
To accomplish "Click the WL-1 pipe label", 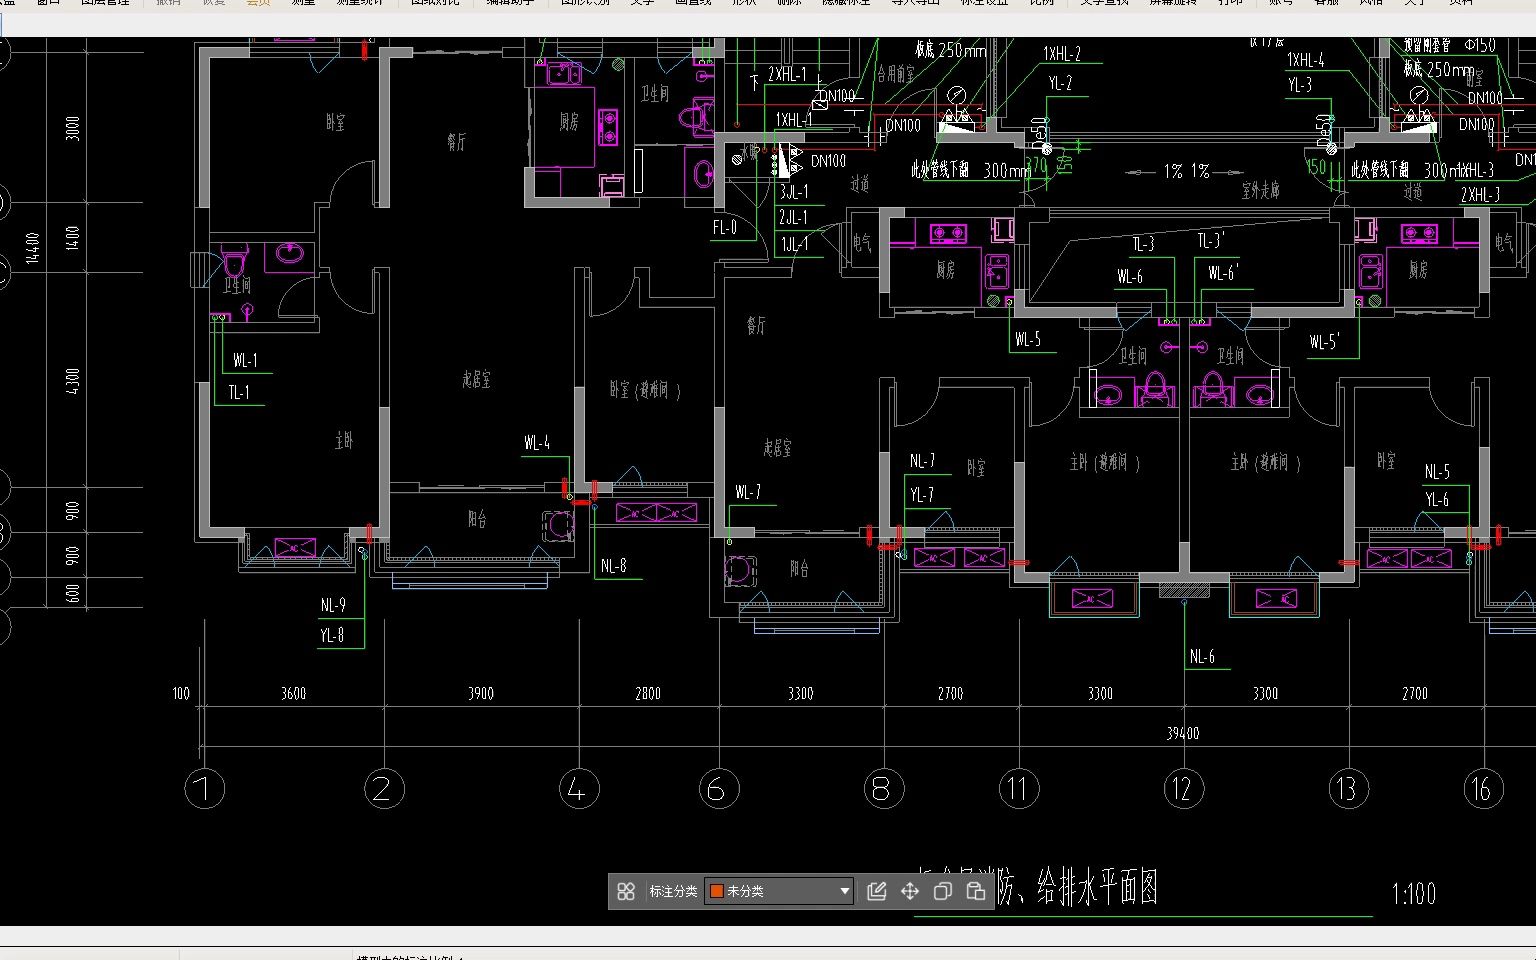I will (245, 361).
